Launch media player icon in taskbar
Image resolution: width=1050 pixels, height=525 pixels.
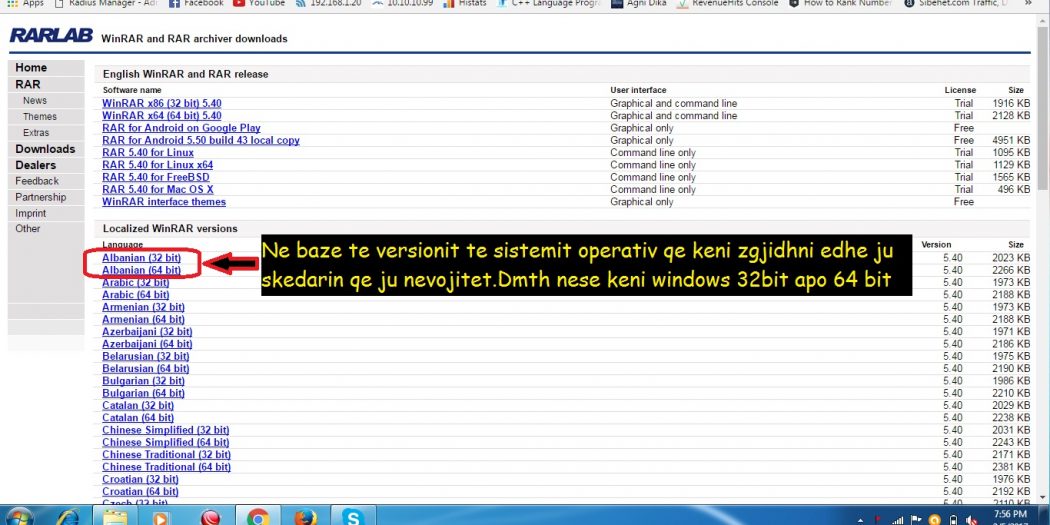161,518
